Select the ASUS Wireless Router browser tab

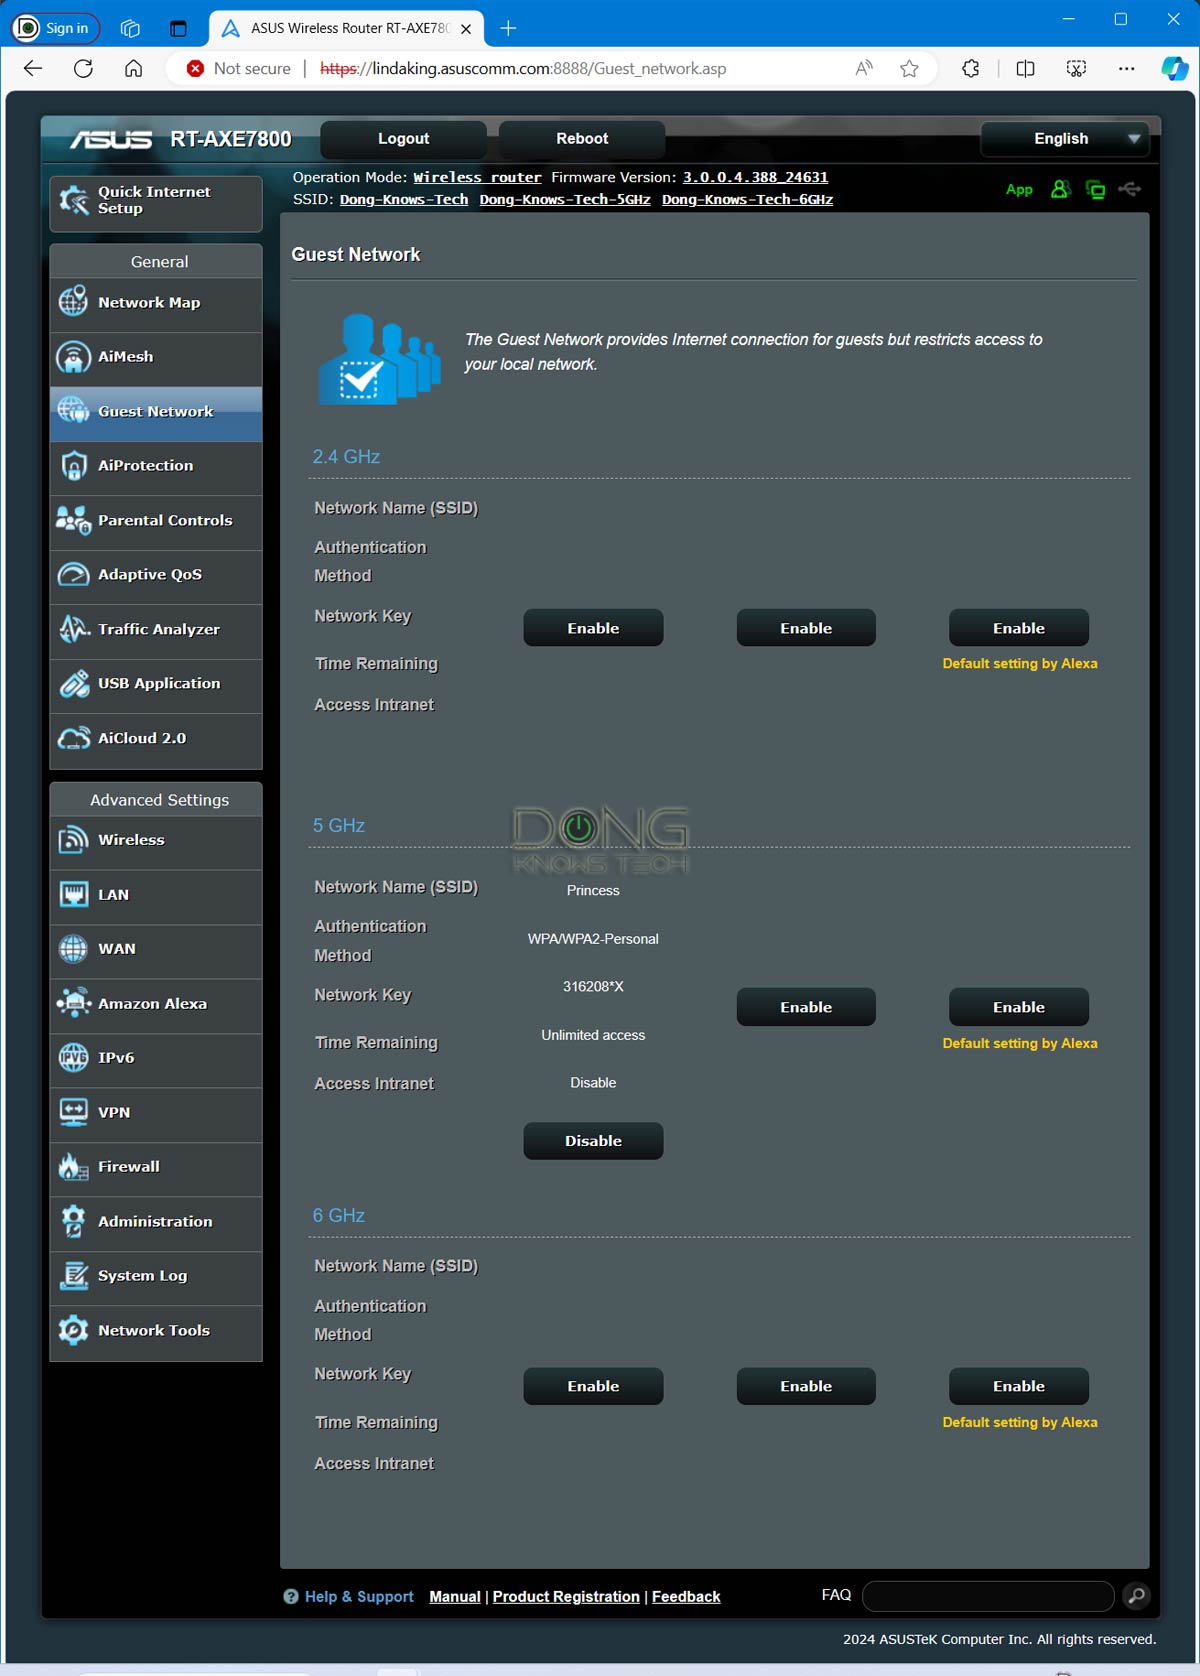(x=346, y=28)
